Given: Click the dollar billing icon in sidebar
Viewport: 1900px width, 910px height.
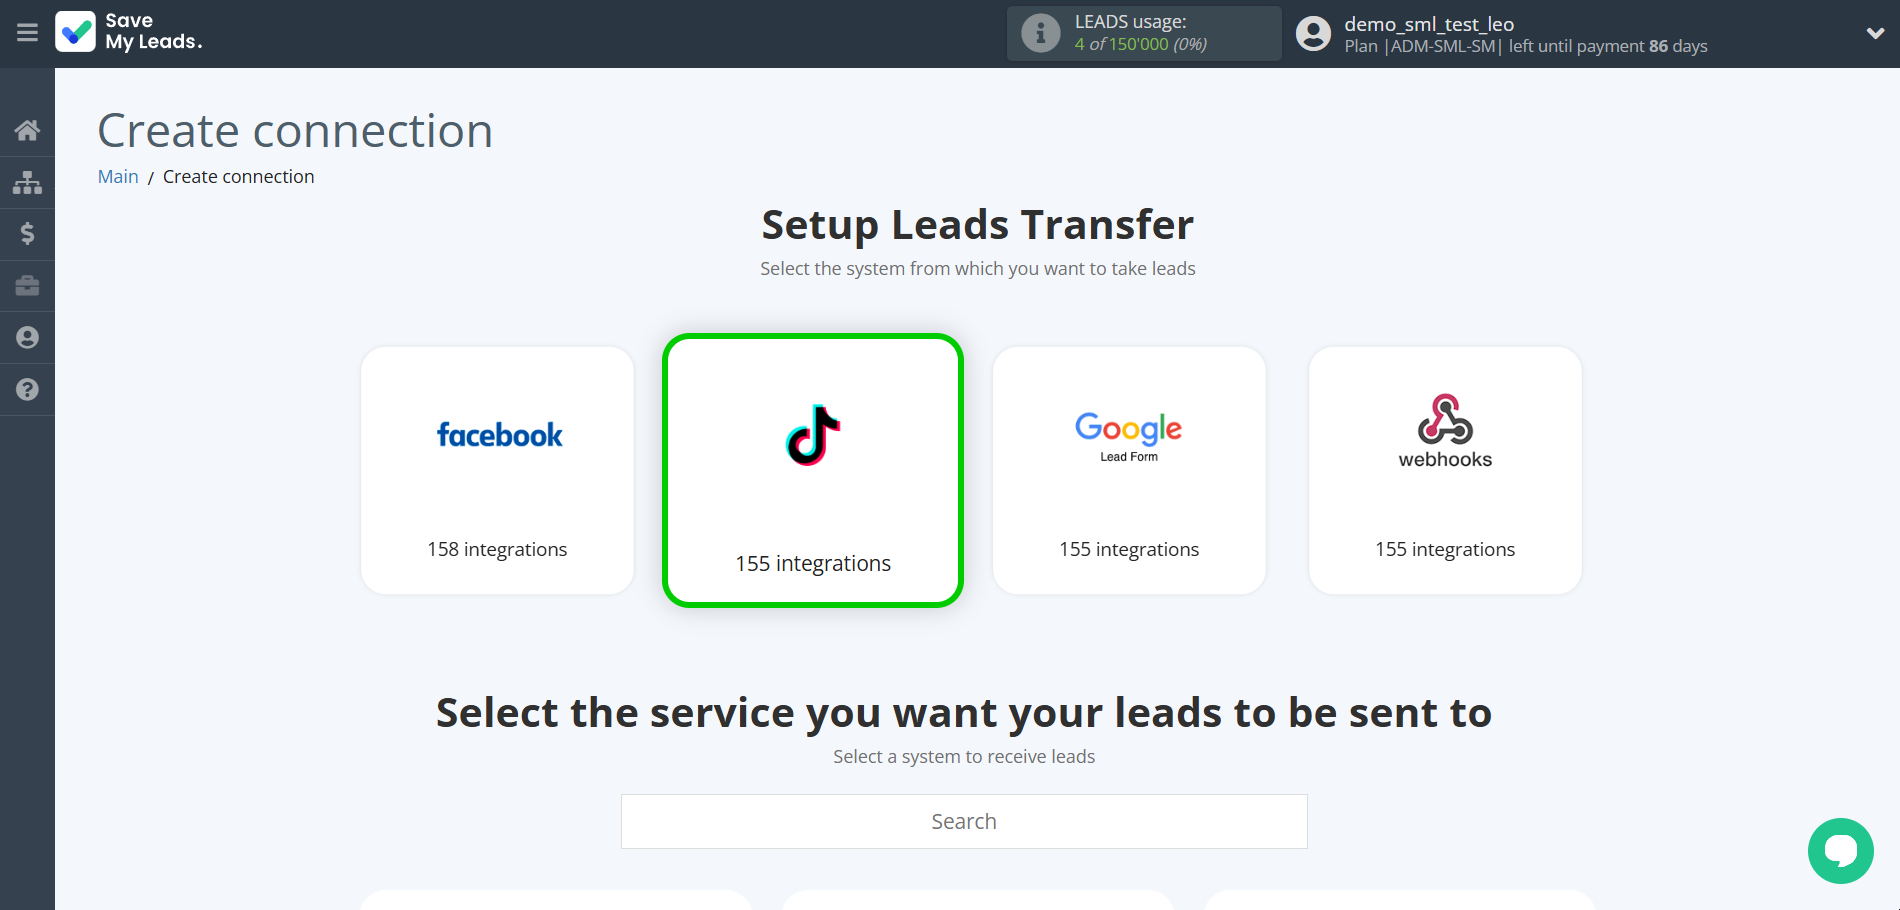Looking at the screenshot, I should click(x=27, y=234).
